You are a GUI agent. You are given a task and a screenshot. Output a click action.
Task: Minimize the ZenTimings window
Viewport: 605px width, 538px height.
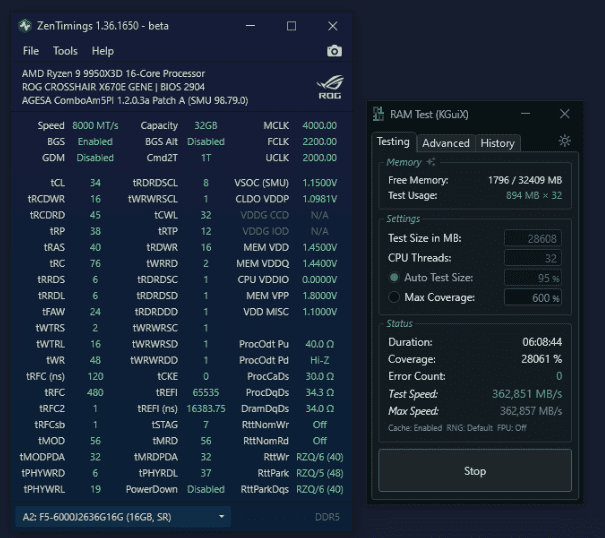click(x=250, y=26)
